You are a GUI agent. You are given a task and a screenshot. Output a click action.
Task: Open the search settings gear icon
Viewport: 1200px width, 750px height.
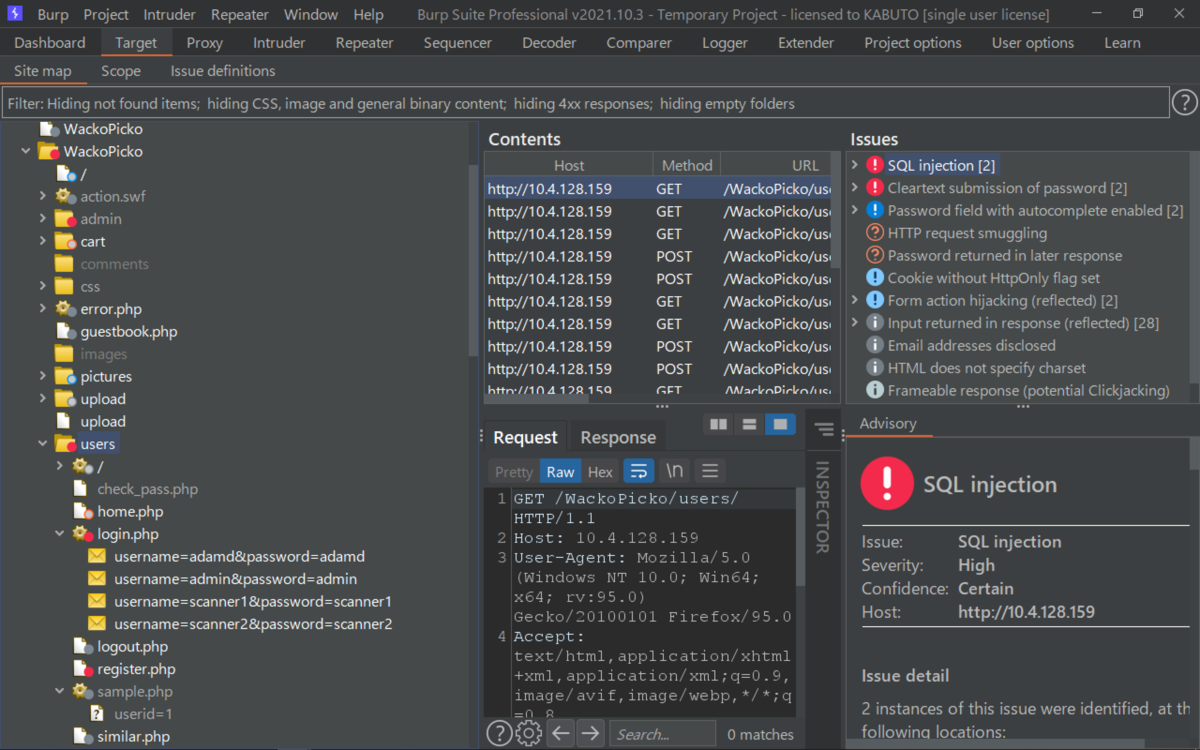529,734
